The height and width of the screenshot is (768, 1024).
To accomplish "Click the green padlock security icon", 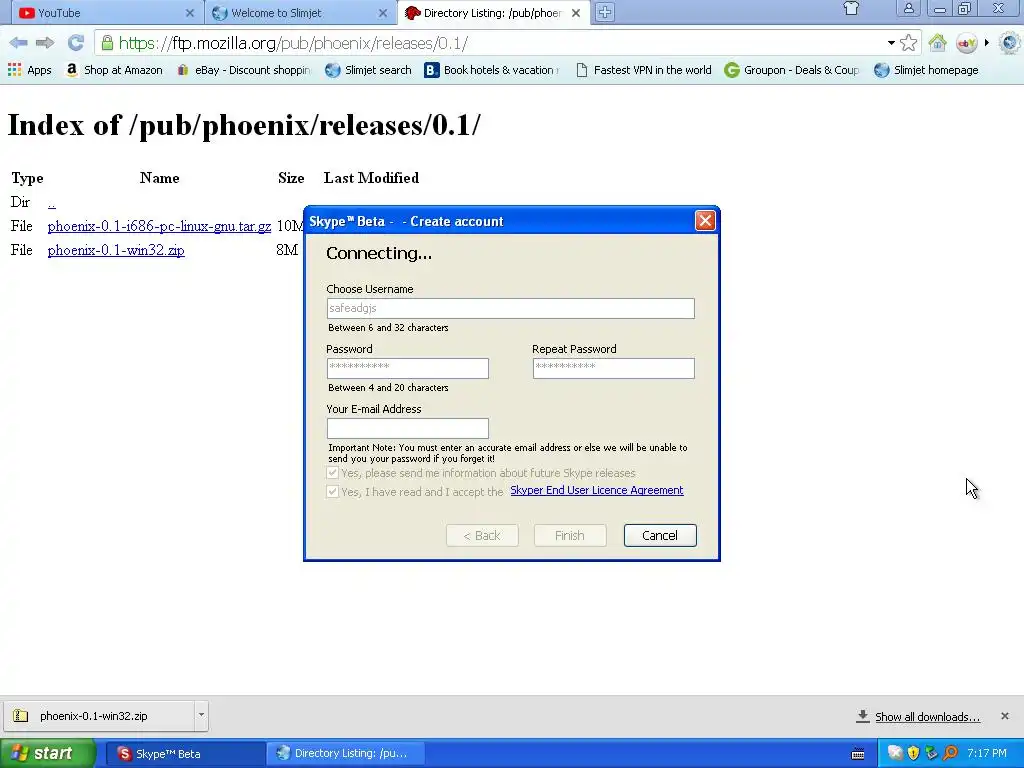I will tap(107, 43).
